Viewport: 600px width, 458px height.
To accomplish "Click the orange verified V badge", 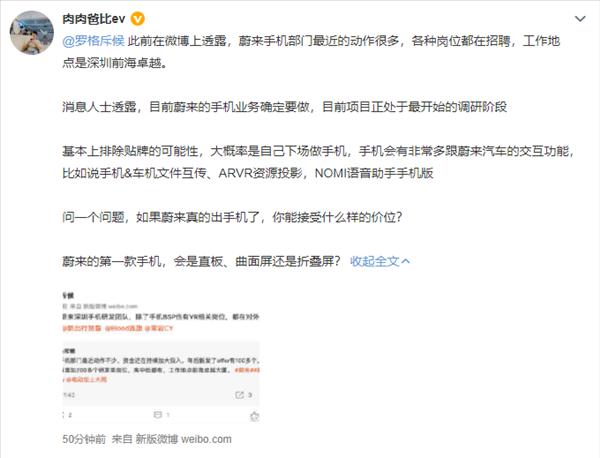I will click(137, 19).
